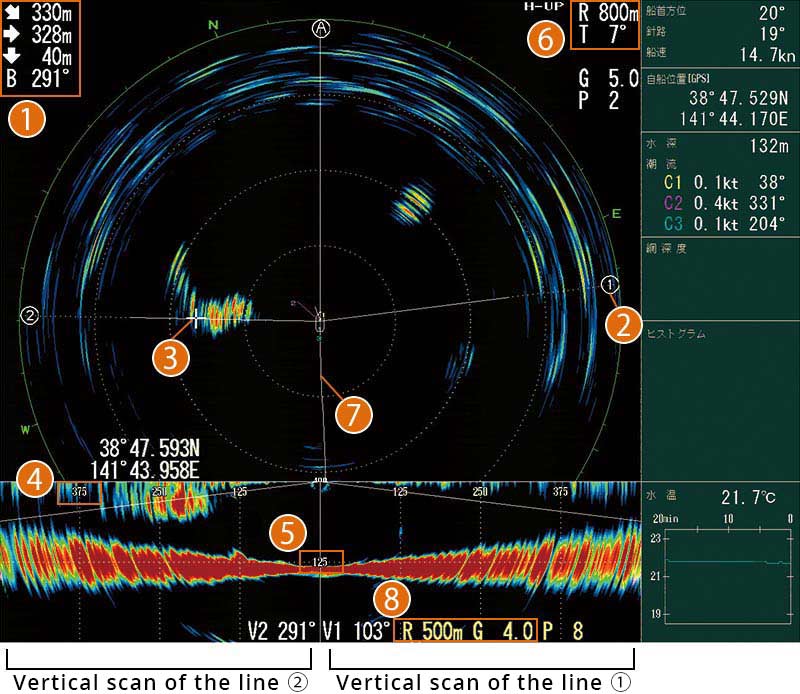Toggle the H-UP heading mode label

pyautogui.click(x=540, y=6)
